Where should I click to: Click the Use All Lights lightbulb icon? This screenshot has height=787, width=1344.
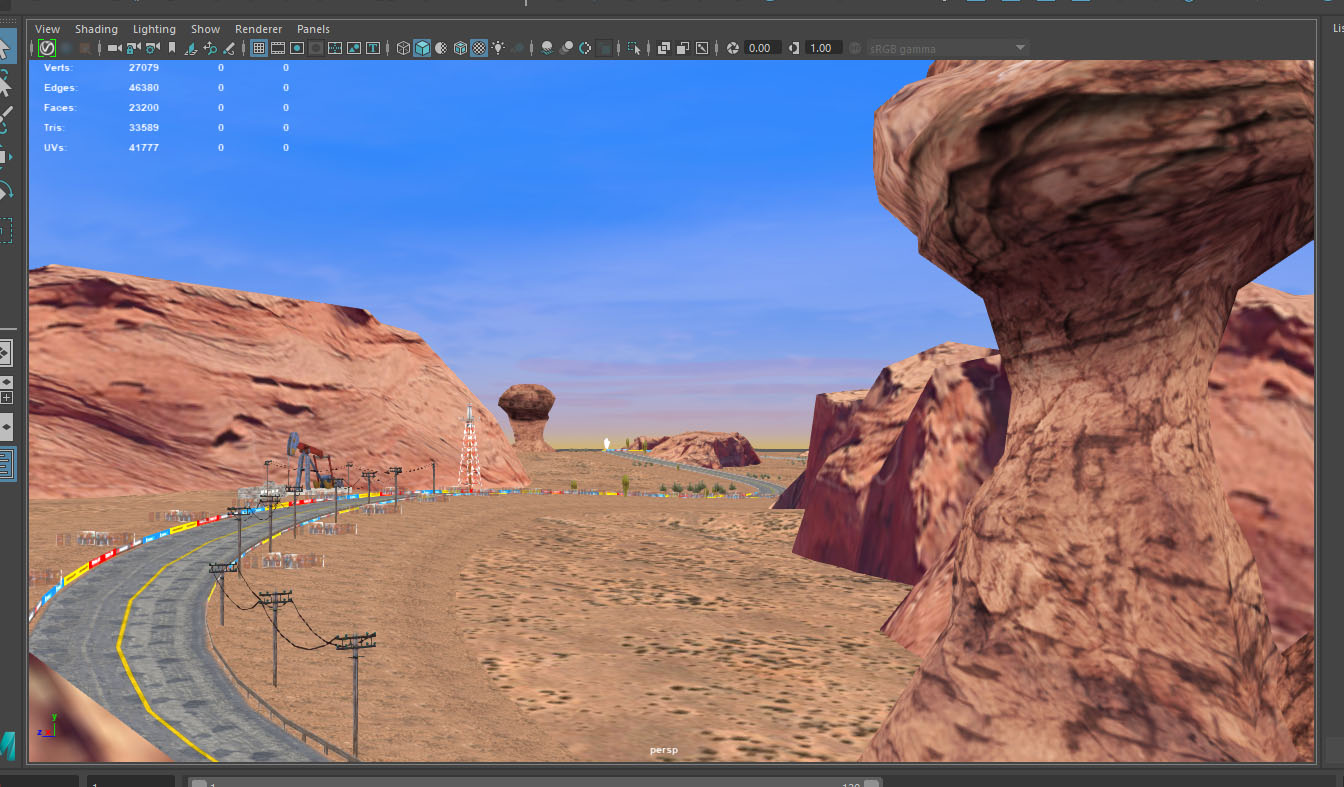tap(498, 48)
